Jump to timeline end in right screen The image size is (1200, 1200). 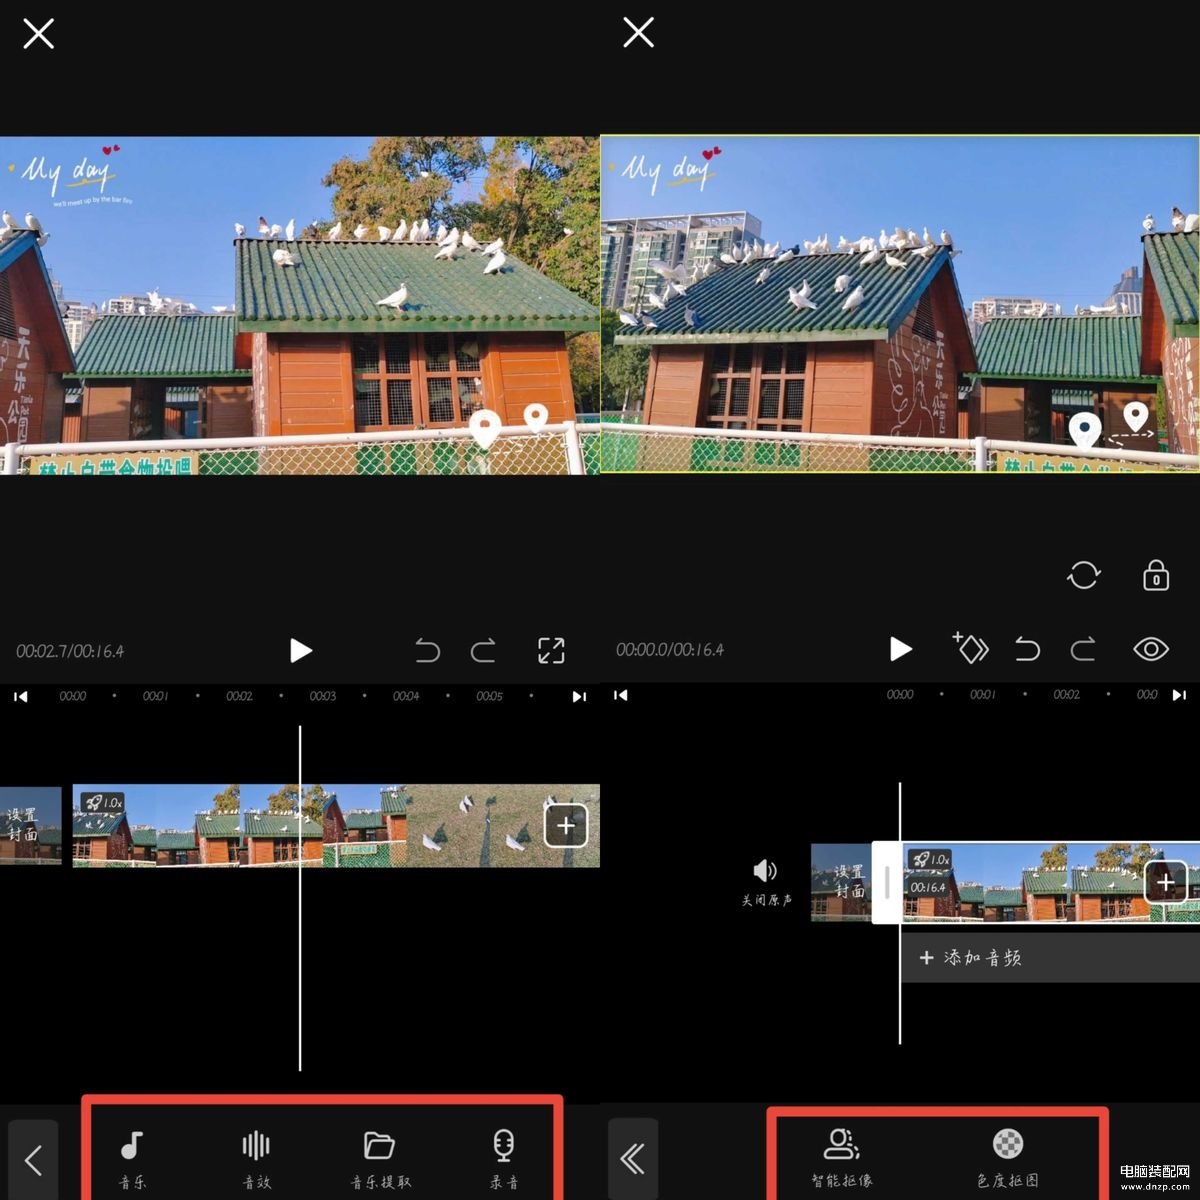pos(1179,695)
